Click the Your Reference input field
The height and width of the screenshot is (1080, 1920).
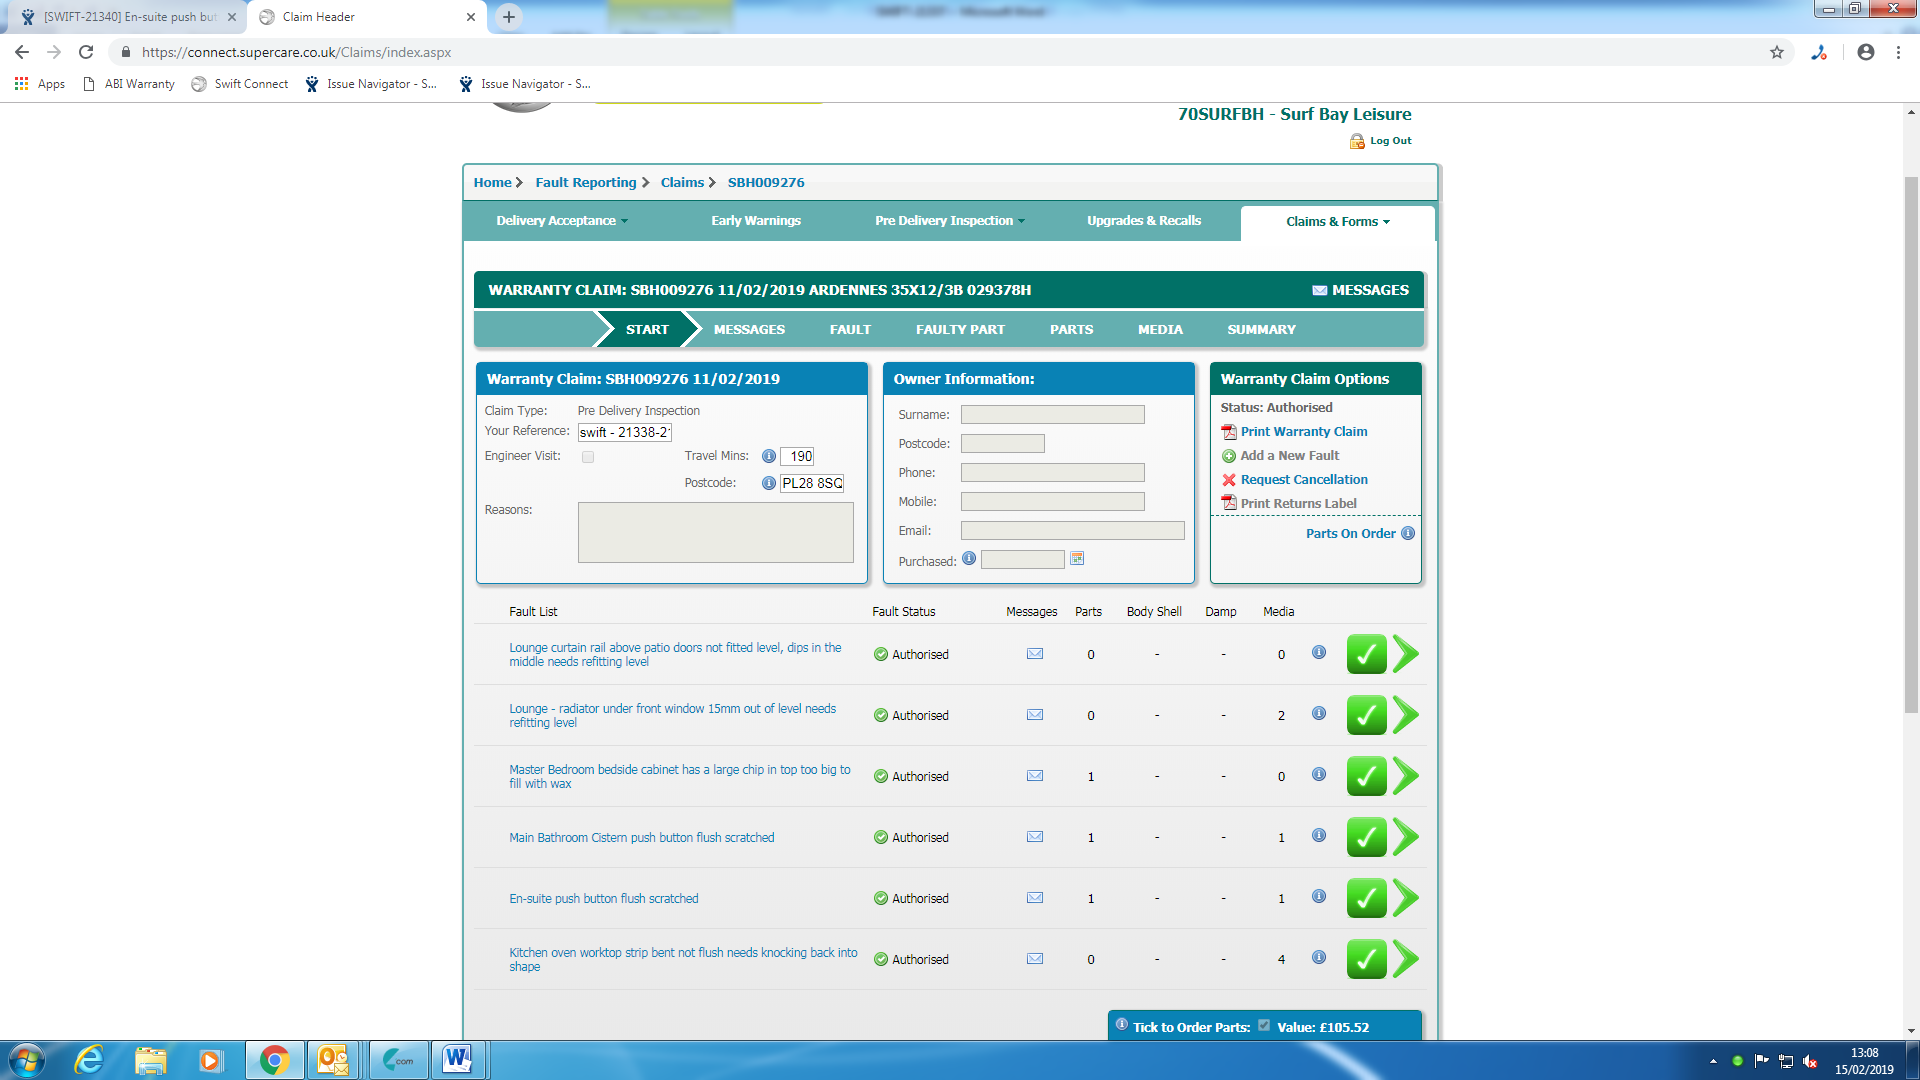point(624,432)
